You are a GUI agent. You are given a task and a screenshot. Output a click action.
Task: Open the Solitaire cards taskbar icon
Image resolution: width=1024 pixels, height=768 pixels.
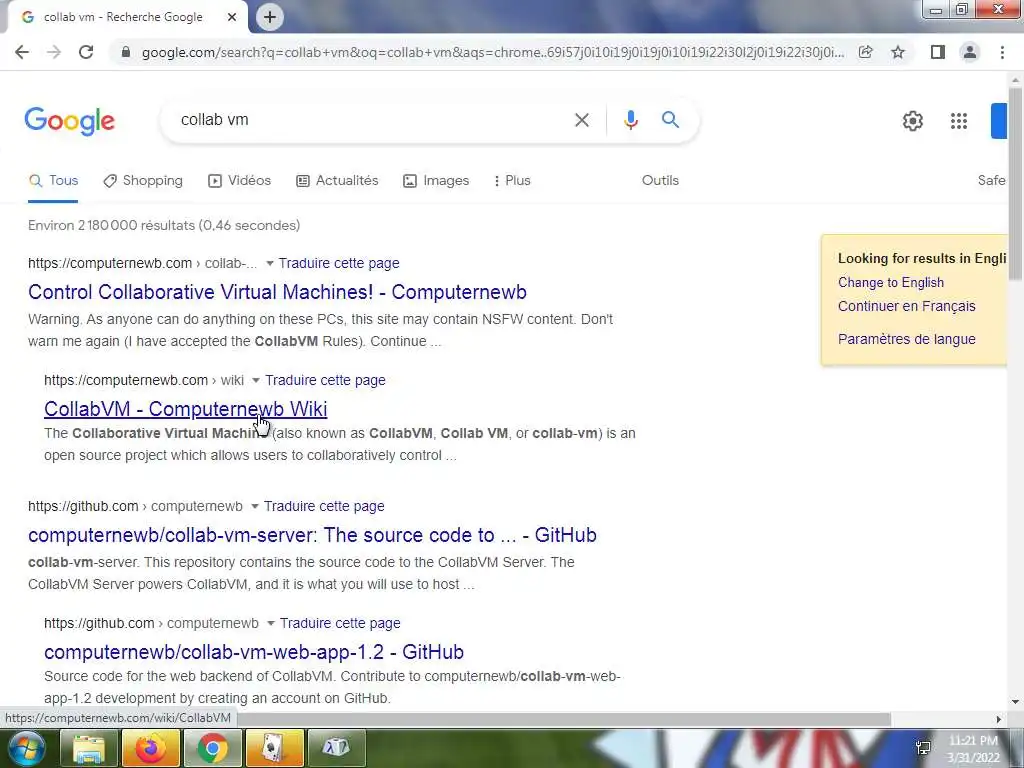274,748
